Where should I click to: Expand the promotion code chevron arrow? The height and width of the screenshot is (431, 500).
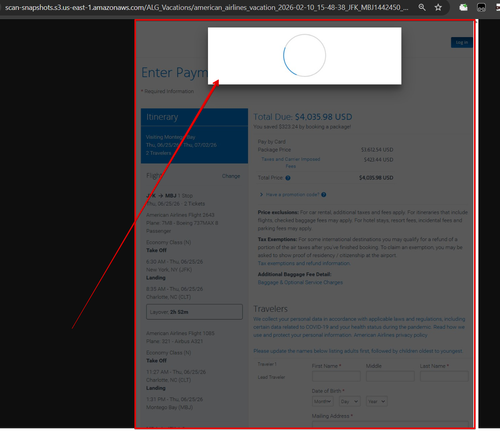point(261,195)
